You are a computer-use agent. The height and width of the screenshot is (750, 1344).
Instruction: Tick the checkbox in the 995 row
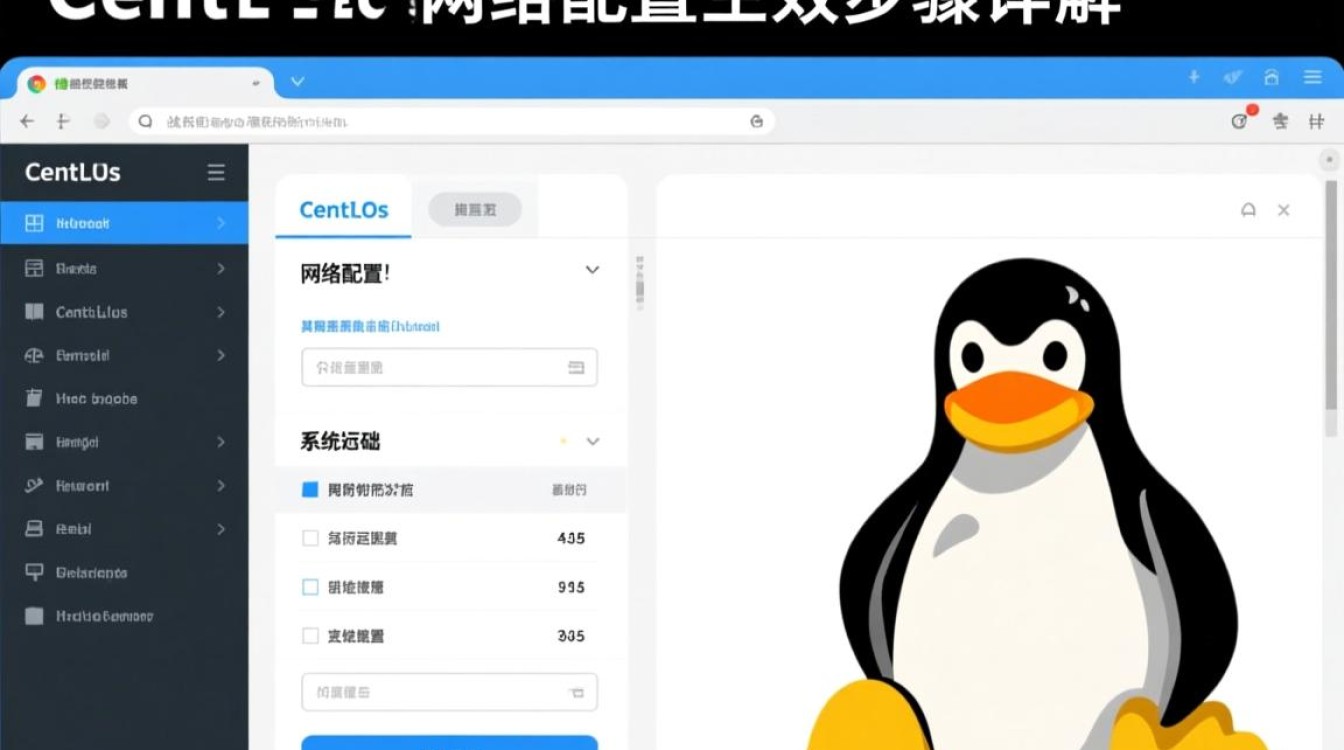click(310, 587)
